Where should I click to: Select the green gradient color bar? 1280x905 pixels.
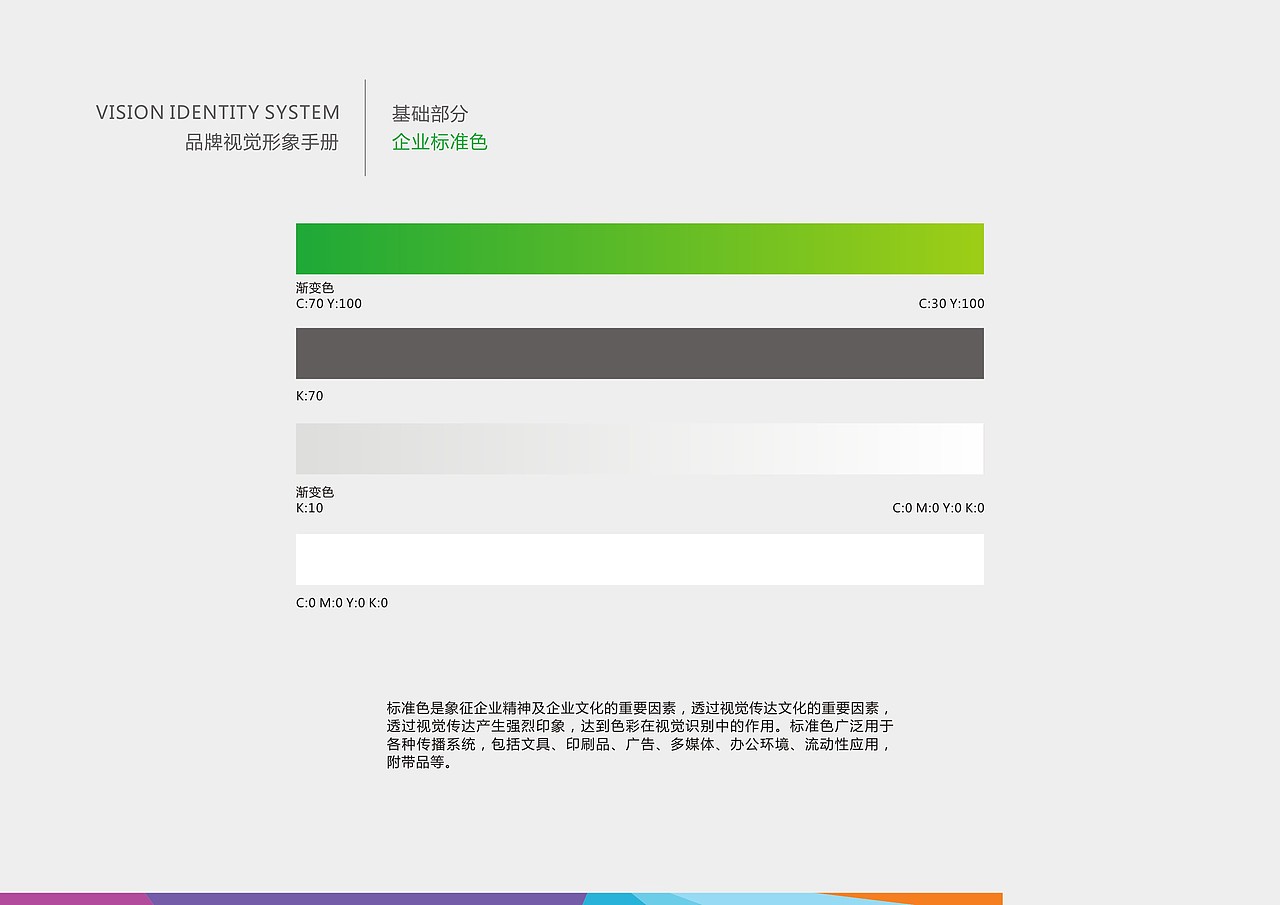(640, 248)
